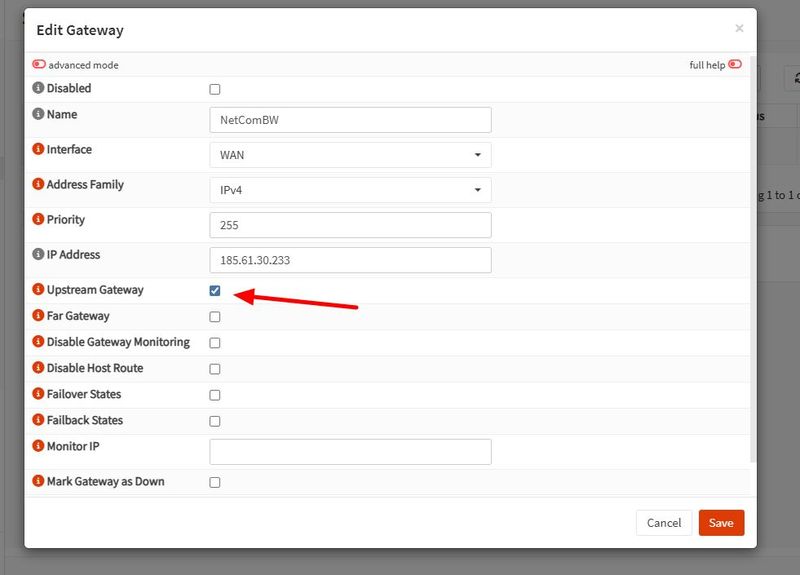The image size is (800, 575).
Task: Check the Disabled checkbox
Action: click(215, 89)
